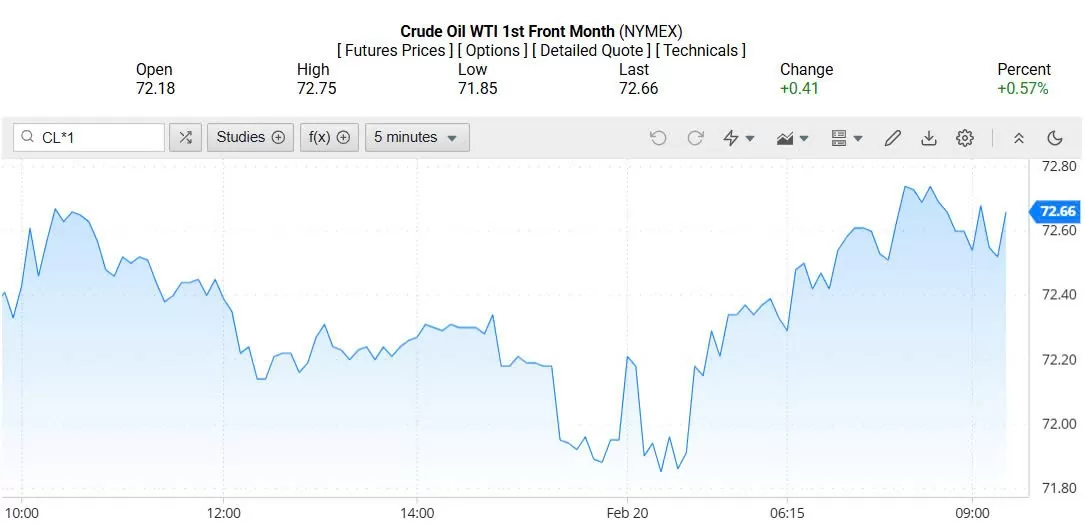Go to the Options link
This screenshot has width=1085, height=524.
493,50
